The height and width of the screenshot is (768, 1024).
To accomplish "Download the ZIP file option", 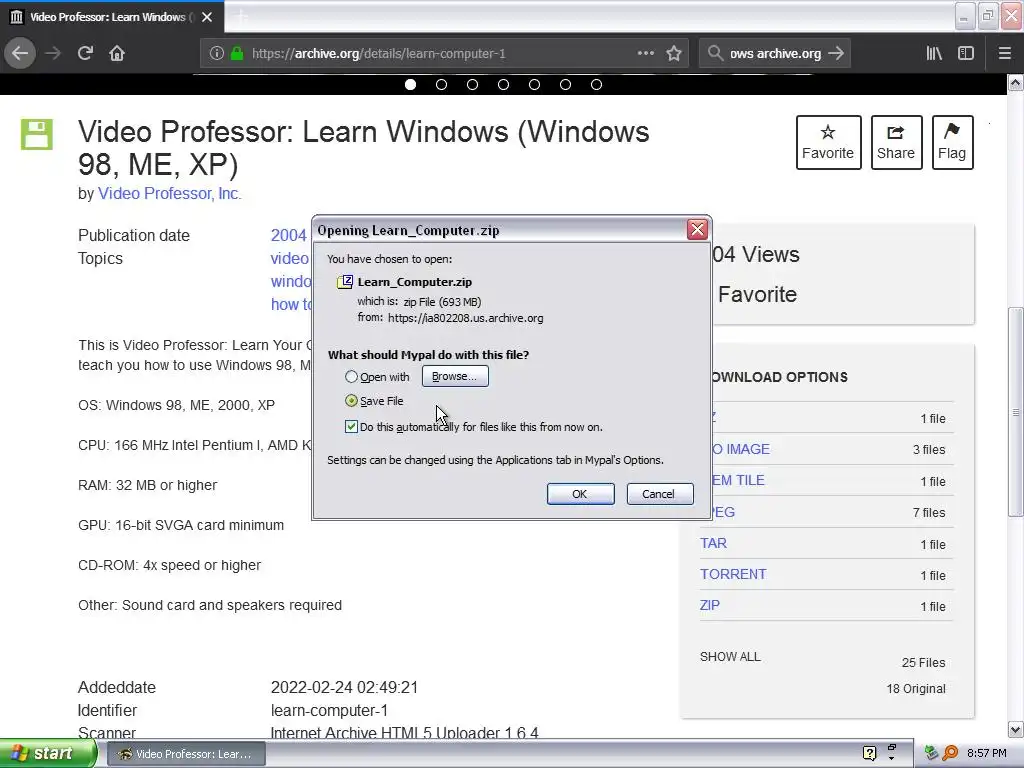I will point(710,605).
